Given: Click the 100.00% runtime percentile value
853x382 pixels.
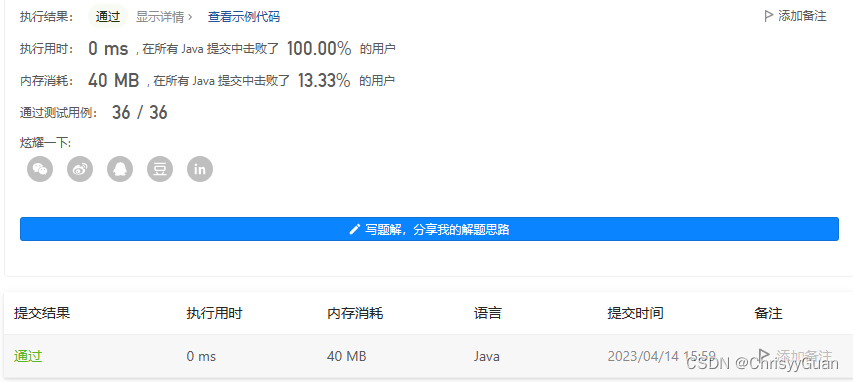Looking at the screenshot, I should [x=319, y=49].
